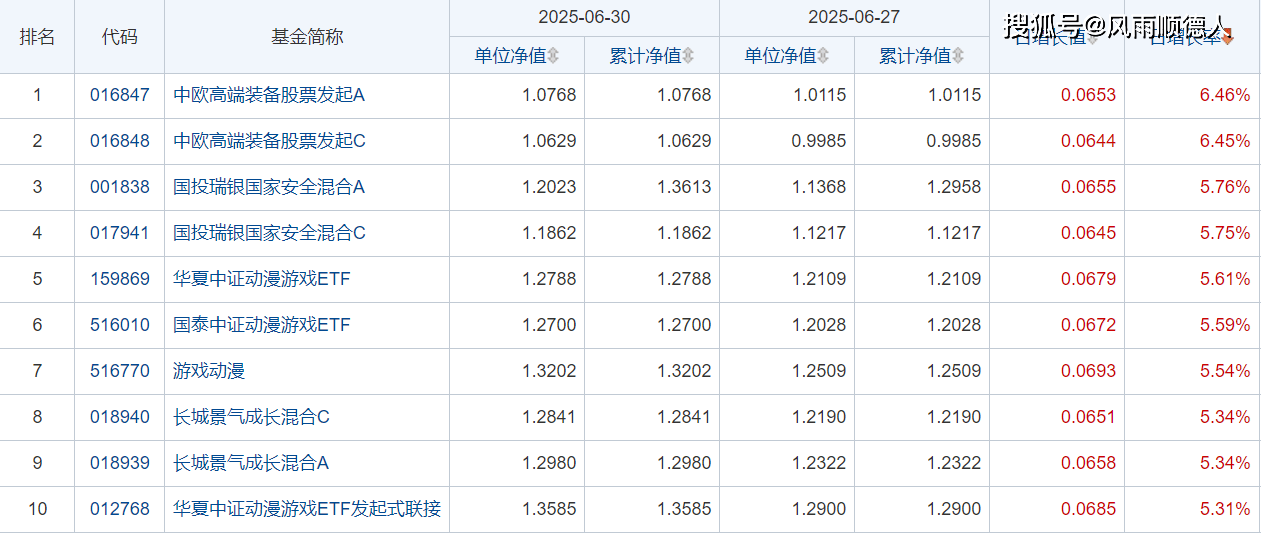This screenshot has height=533, width=1261.
Task: Click the 5.61% daily growth rate
Action: [x=1225, y=279]
